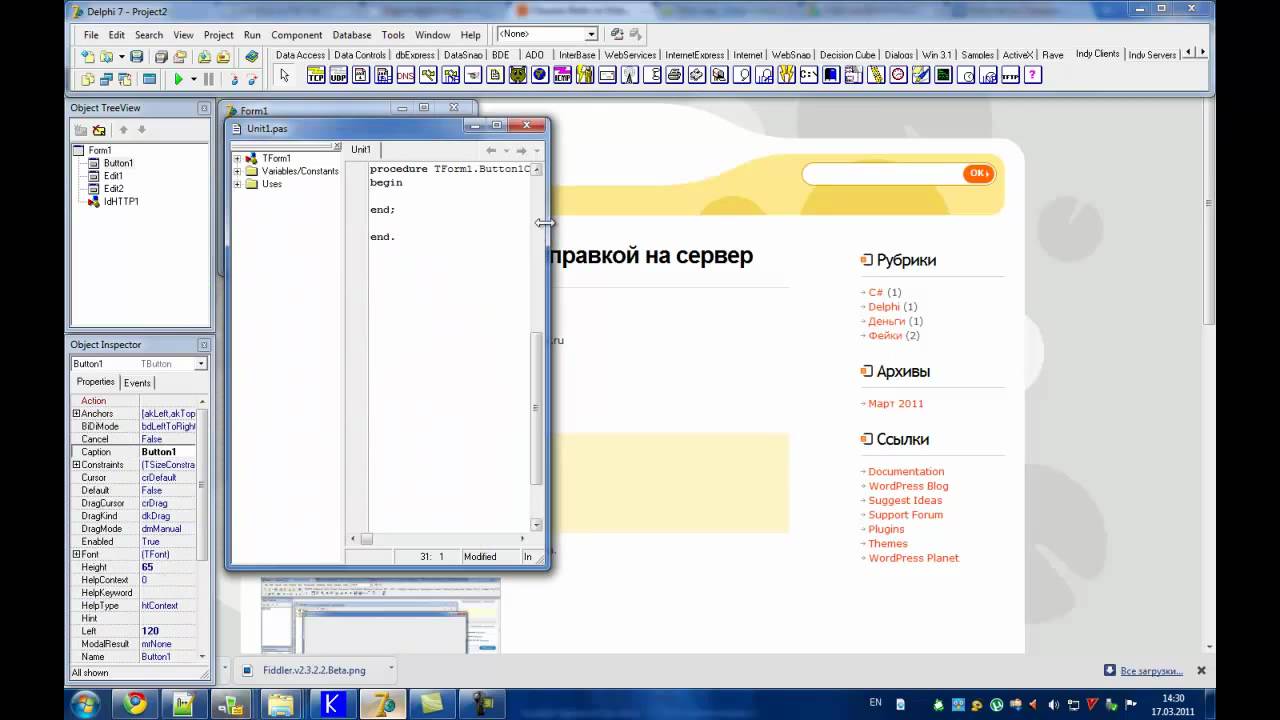Select the purple question mark component icon
Screen dimensions: 1280x720
pos(1031,75)
